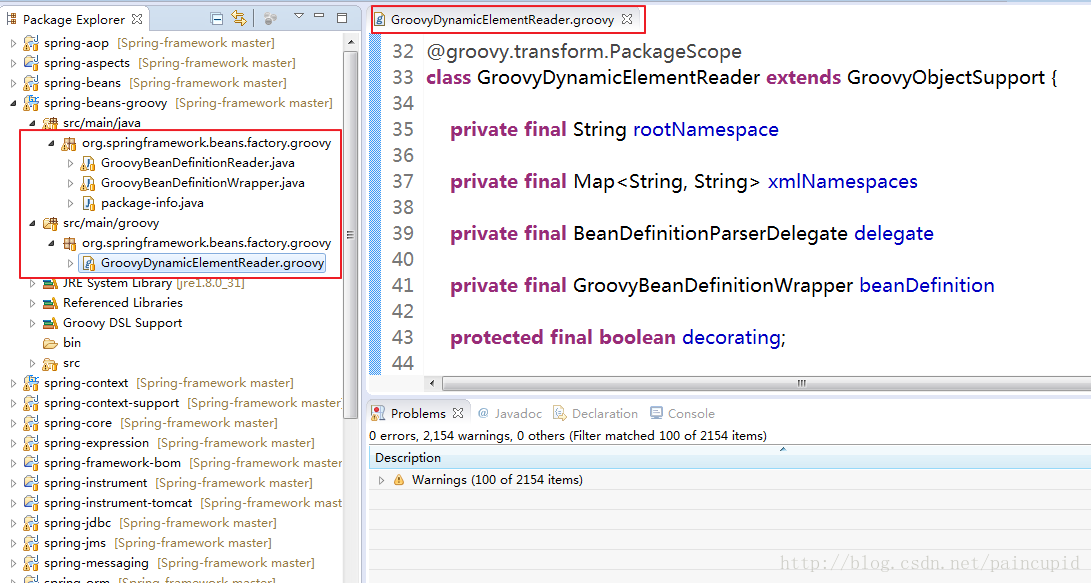This screenshot has height=583, width=1091.
Task: Click spring-context project icon
Action: pos(31,383)
